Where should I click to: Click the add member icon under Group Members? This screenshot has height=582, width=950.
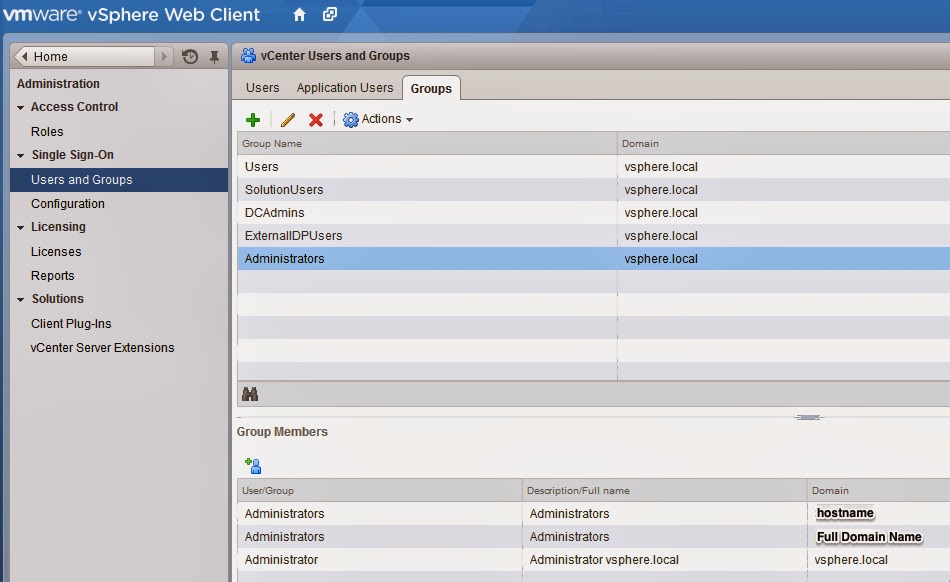tap(253, 466)
